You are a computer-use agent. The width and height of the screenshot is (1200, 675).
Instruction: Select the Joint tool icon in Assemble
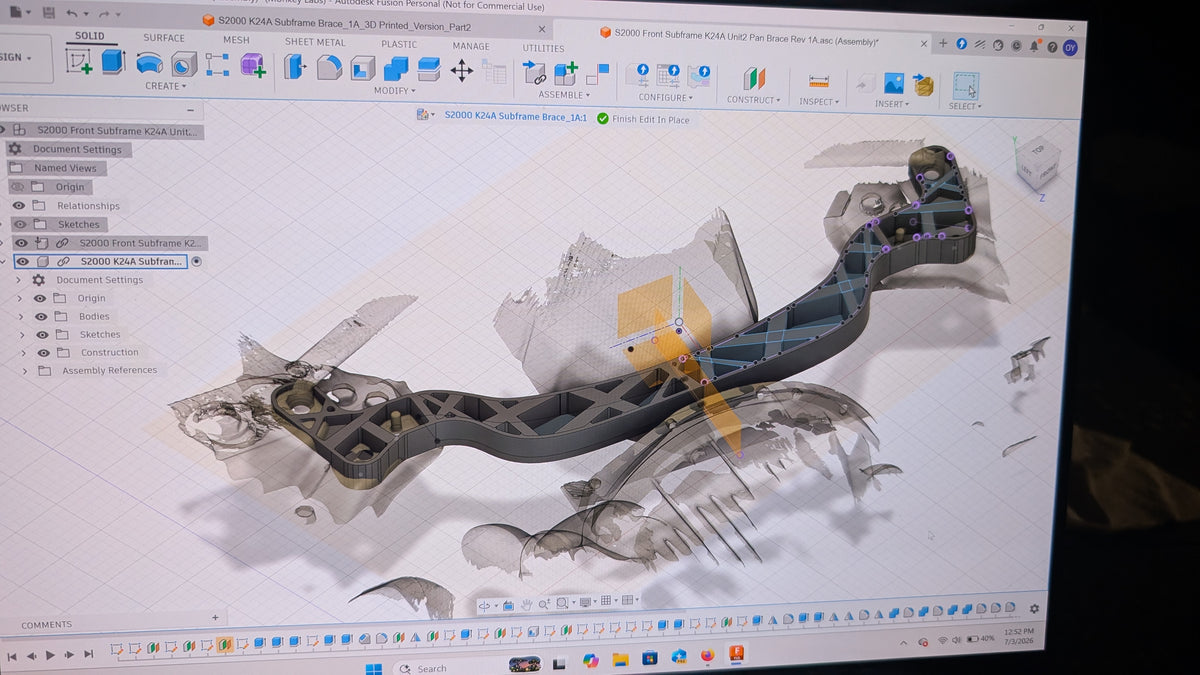point(535,72)
